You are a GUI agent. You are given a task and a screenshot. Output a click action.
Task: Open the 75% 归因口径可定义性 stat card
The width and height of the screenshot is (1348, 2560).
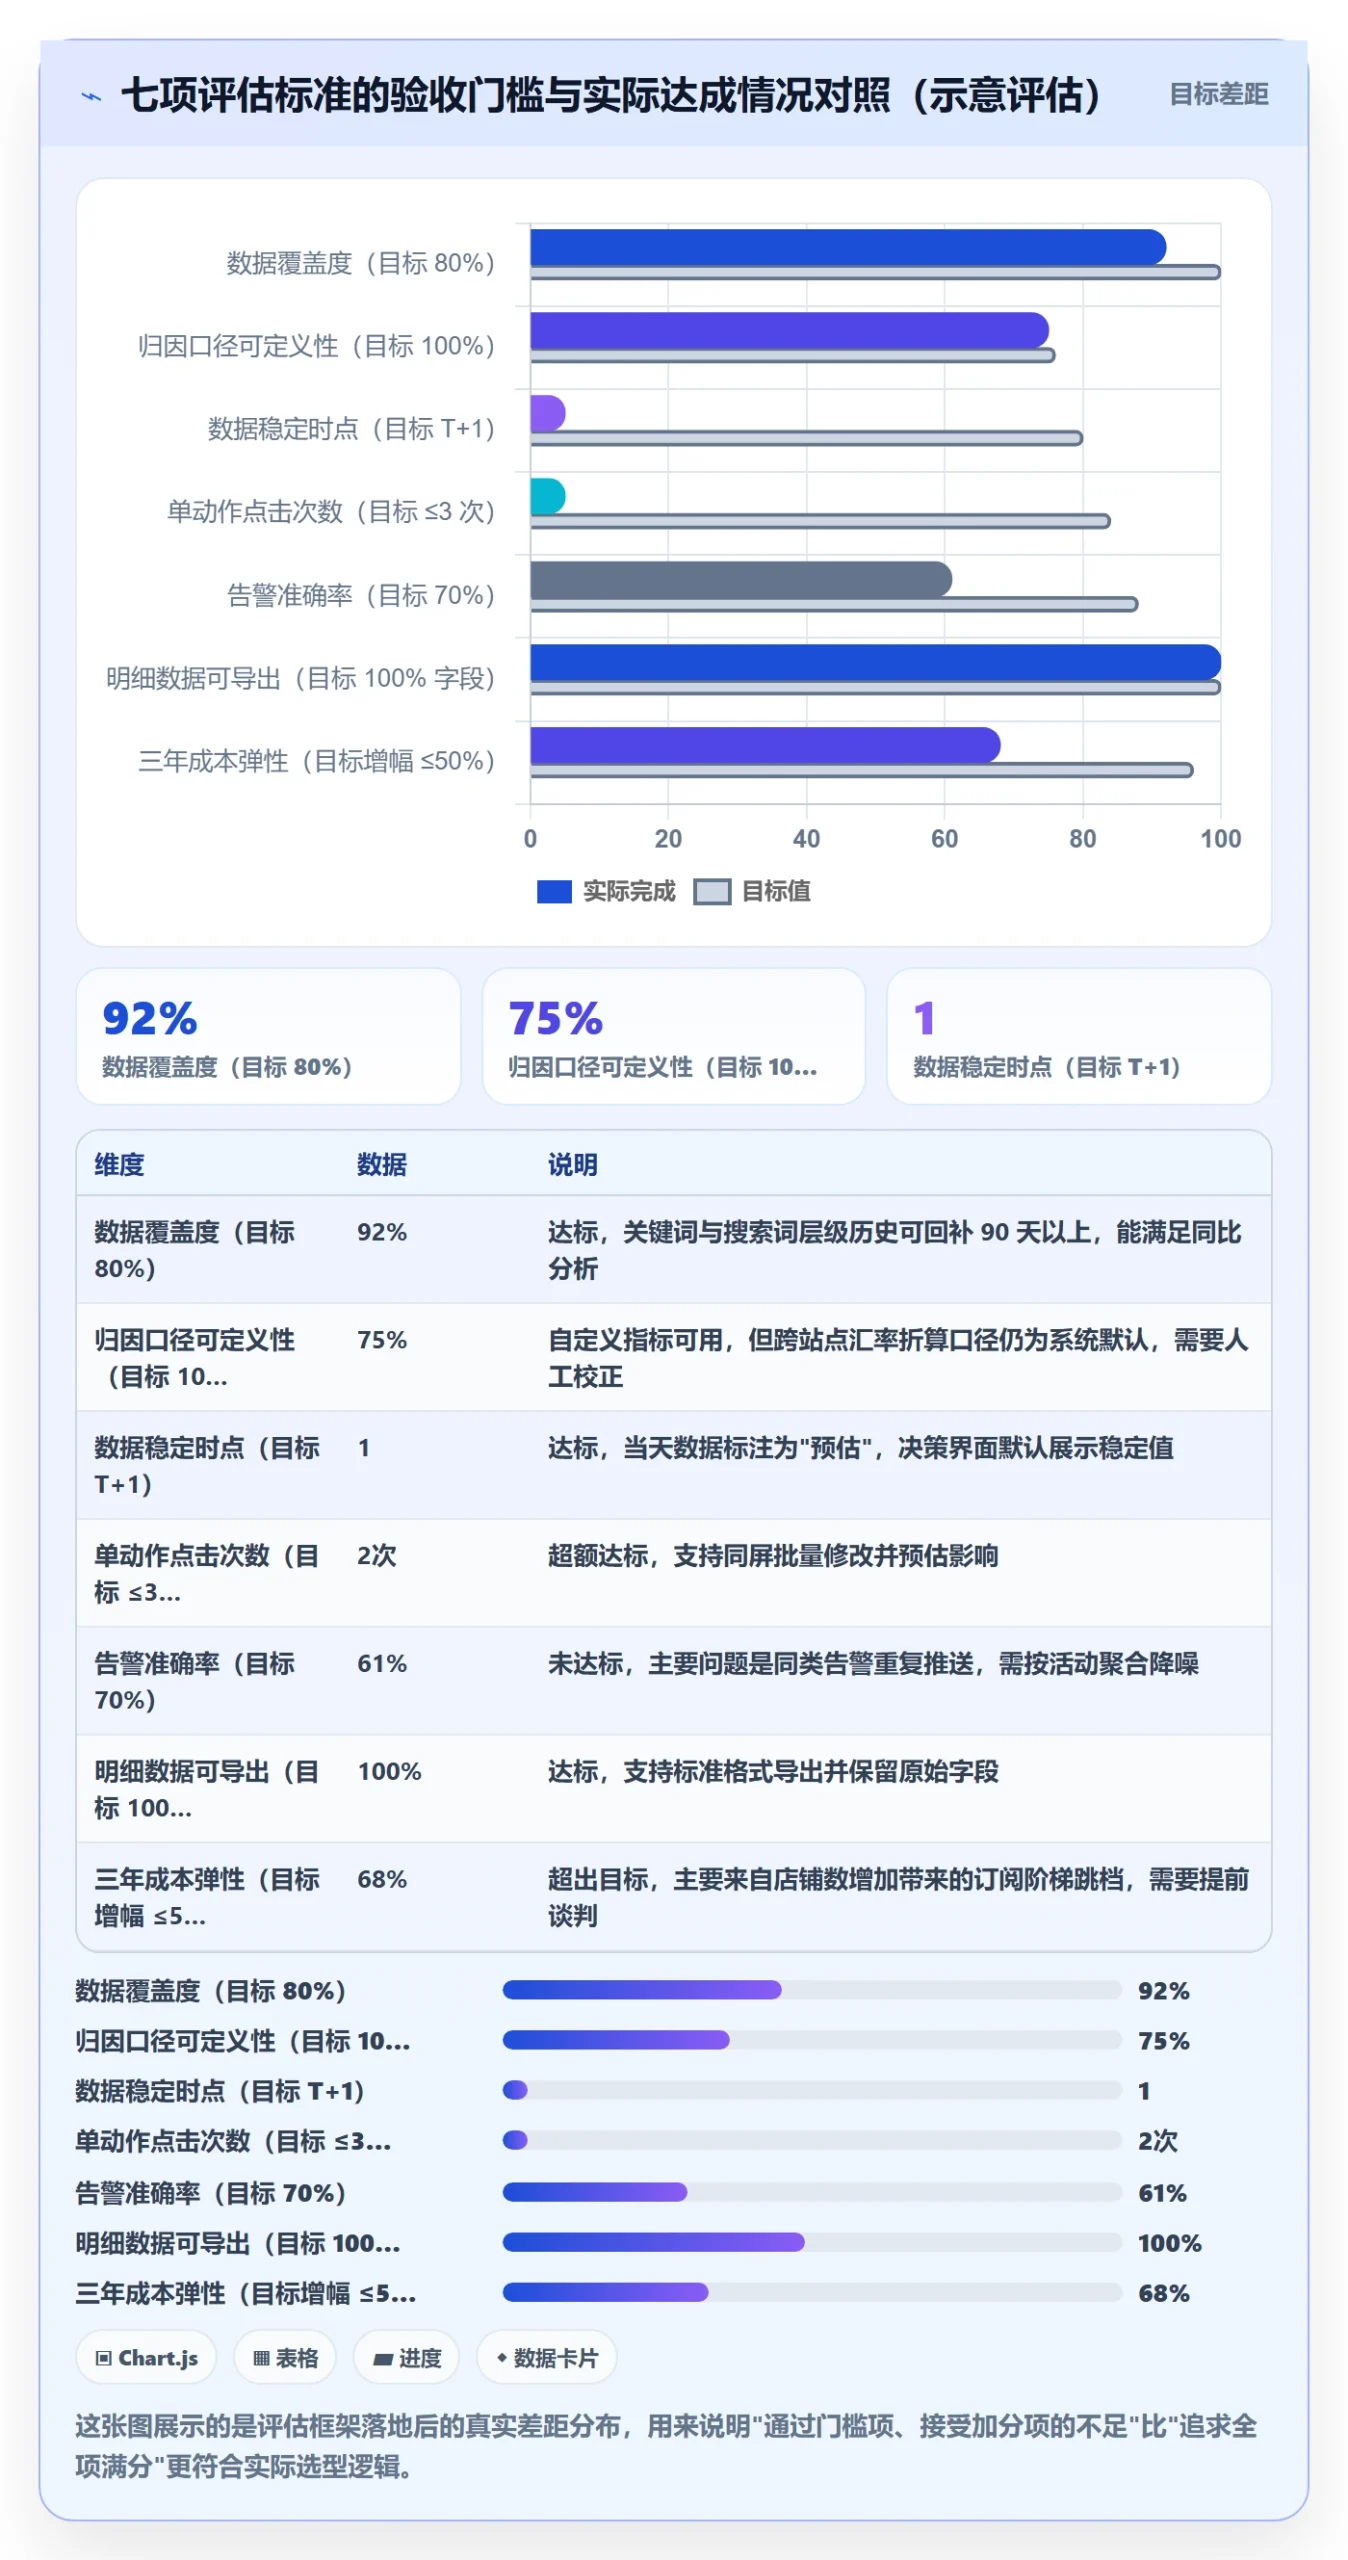pos(673,1036)
